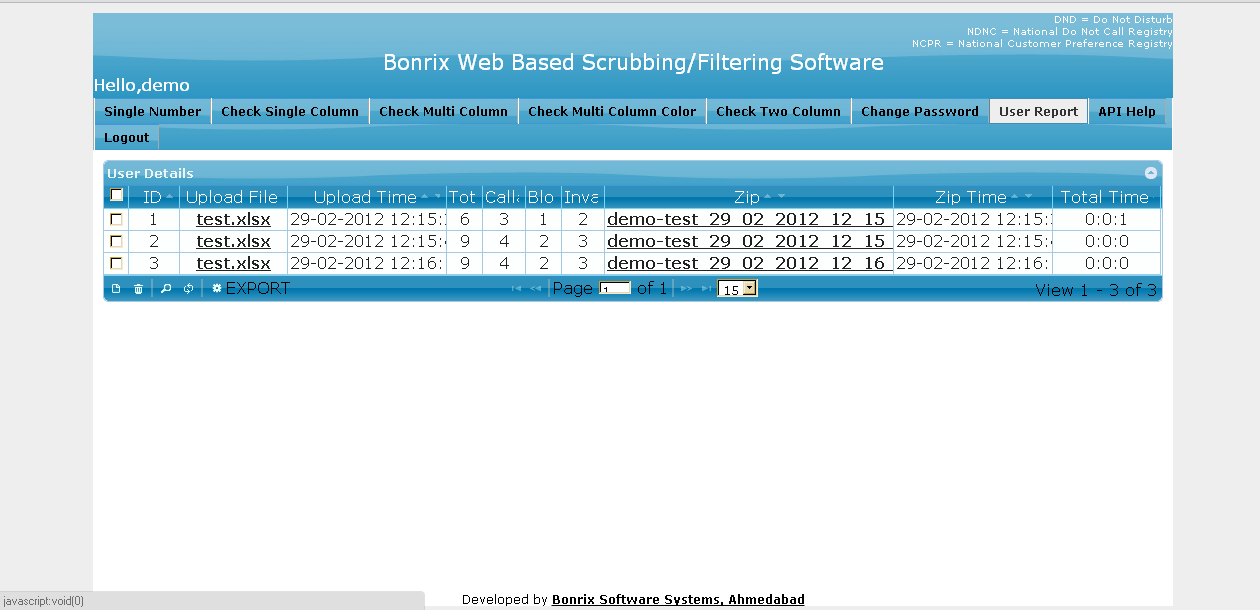Download first demo-test_29_02_2012_12_15 zip in row 1
The height and width of the screenshot is (610, 1260).
[x=749, y=219]
